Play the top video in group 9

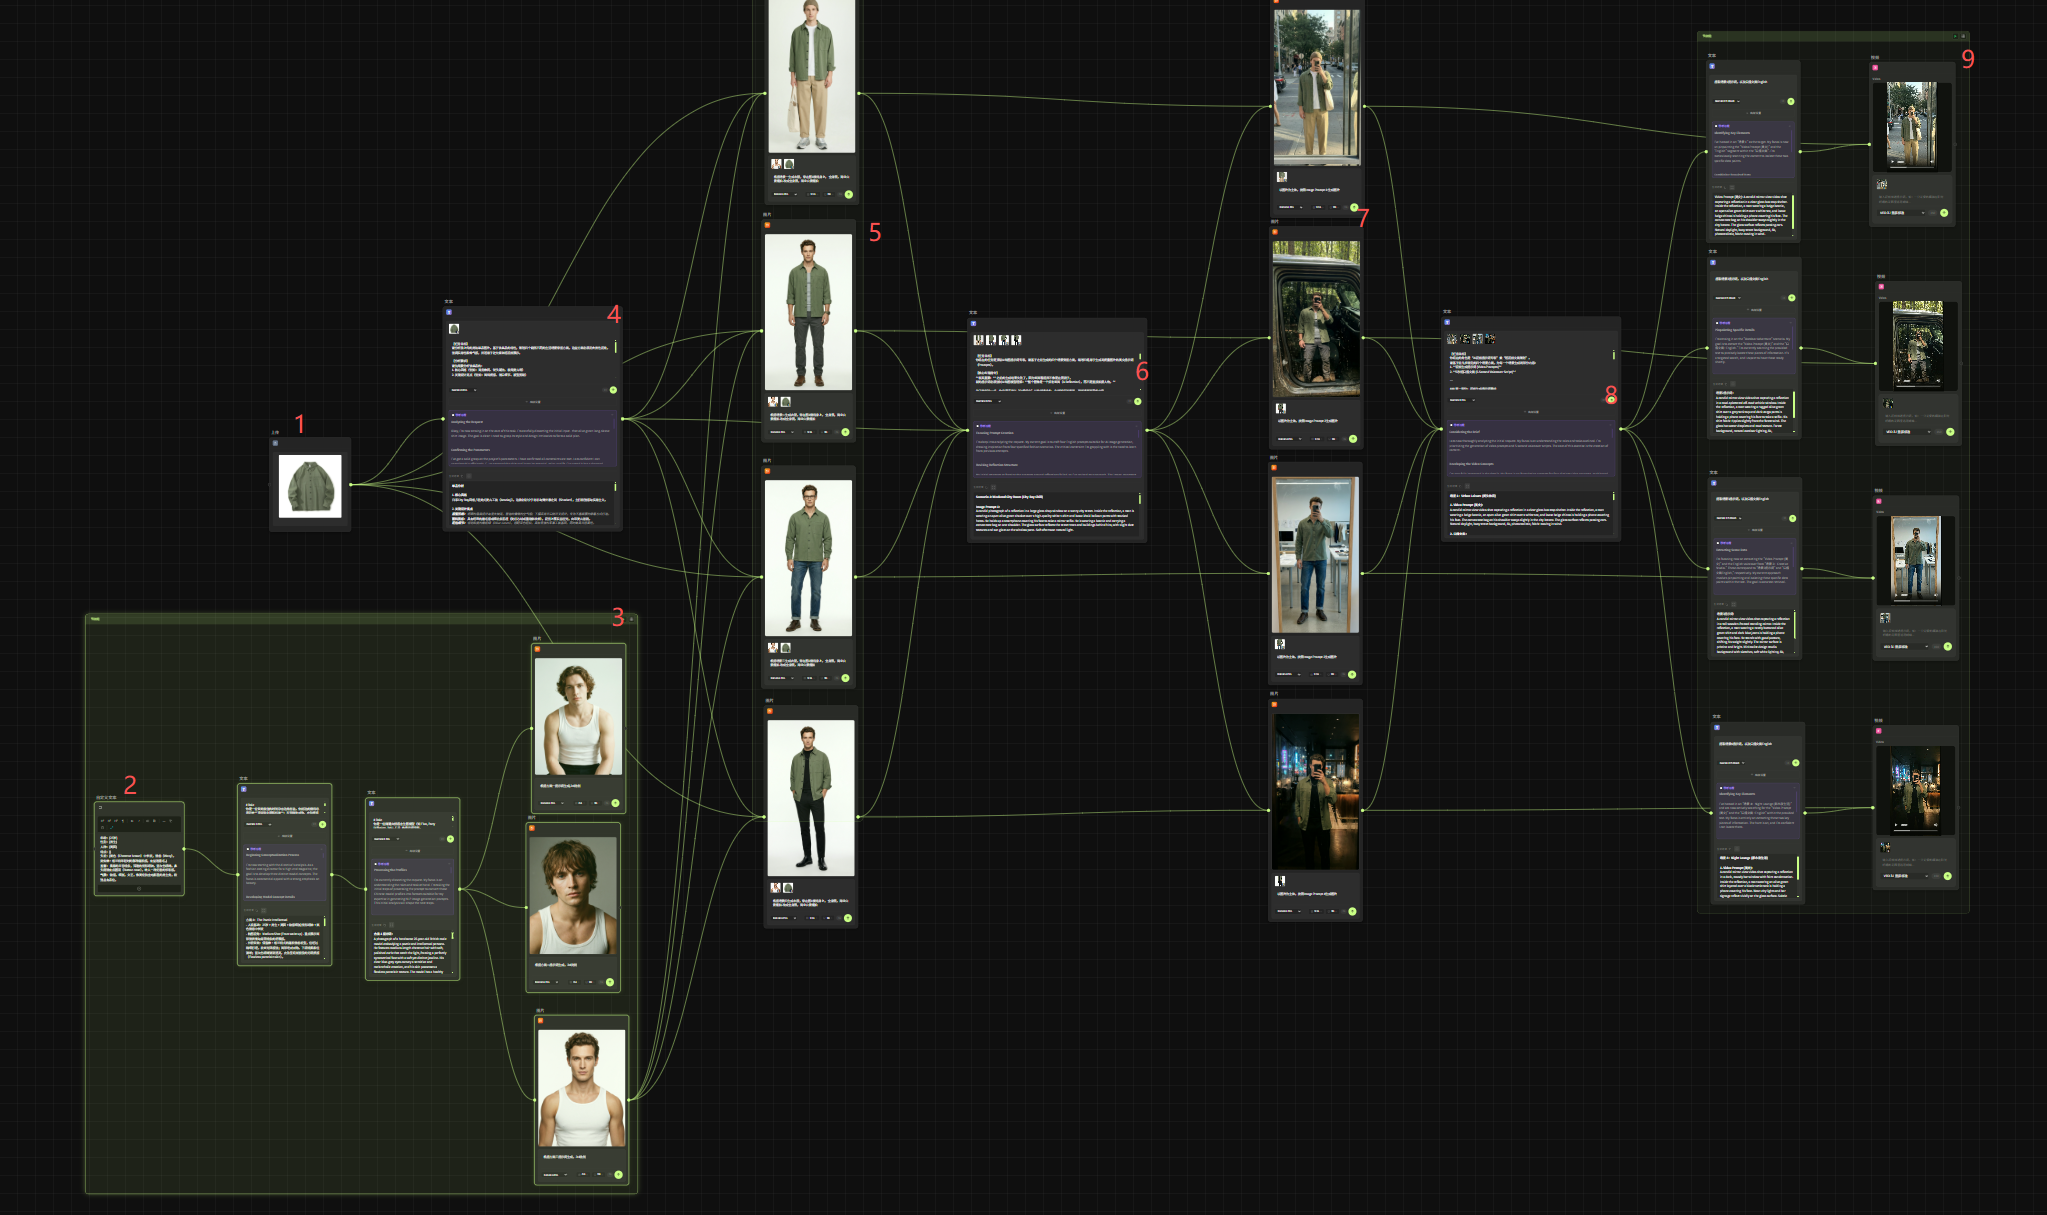pyautogui.click(x=1892, y=162)
